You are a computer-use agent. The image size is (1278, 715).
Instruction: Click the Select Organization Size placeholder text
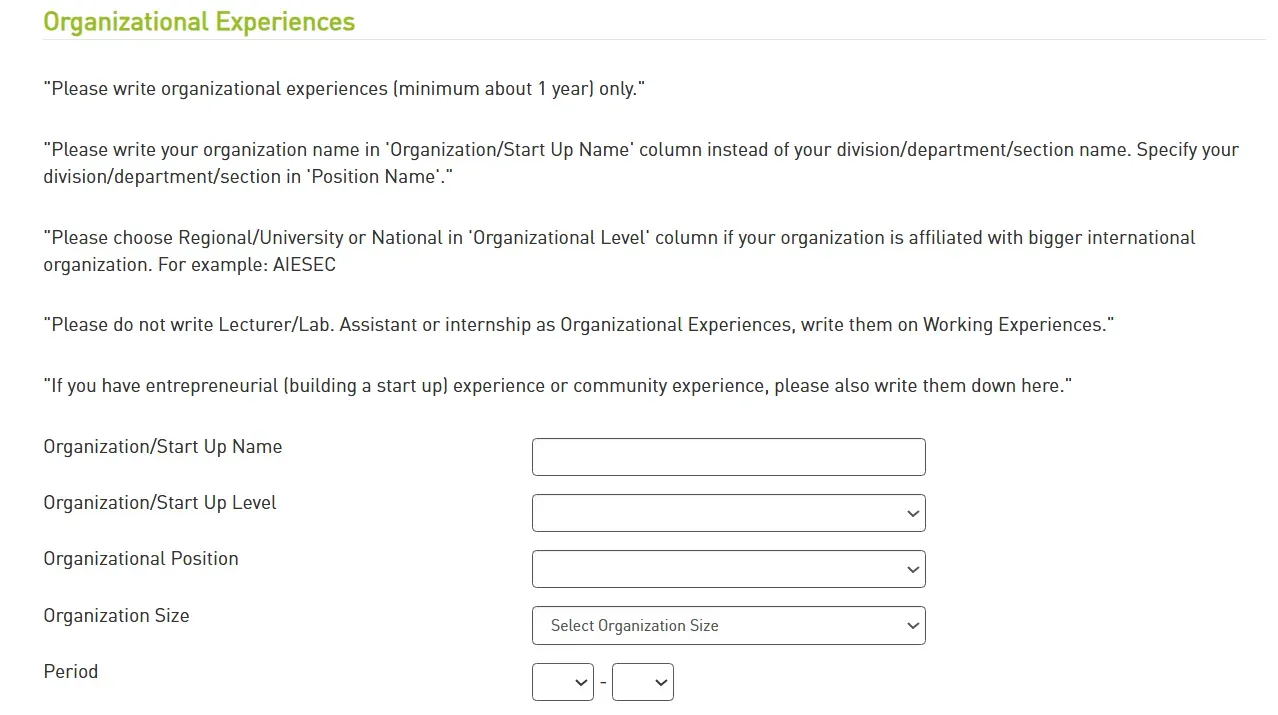[x=634, y=625]
